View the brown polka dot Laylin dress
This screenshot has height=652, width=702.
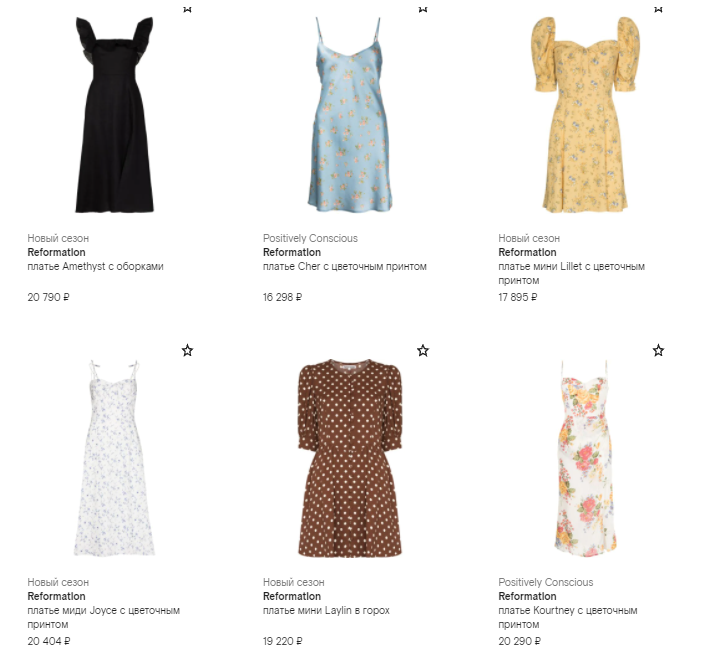350,458
